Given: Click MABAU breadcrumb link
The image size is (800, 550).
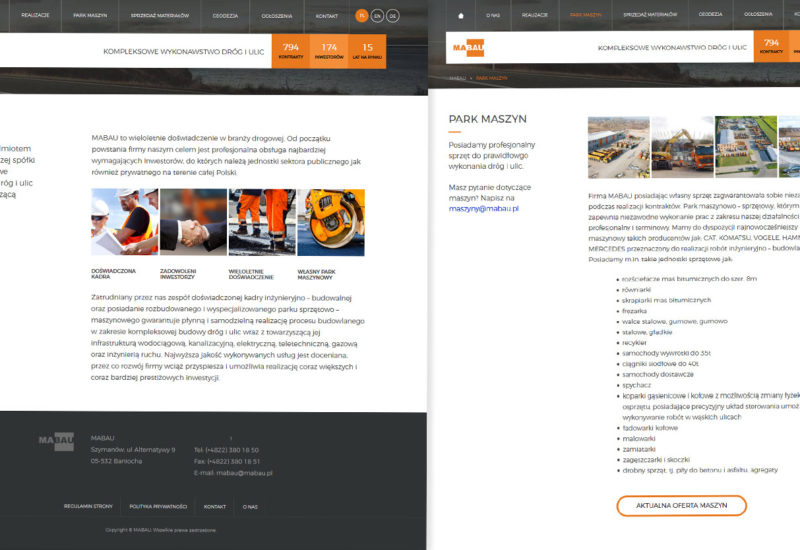Looking at the screenshot, I should pyautogui.click(x=457, y=77).
